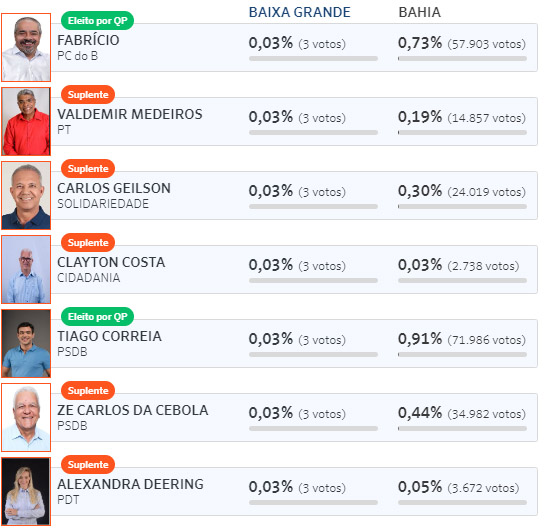Open Clayton Costa's candidate photo
Image resolution: width=544 pixels, height=531 pixels.
tap(26, 269)
